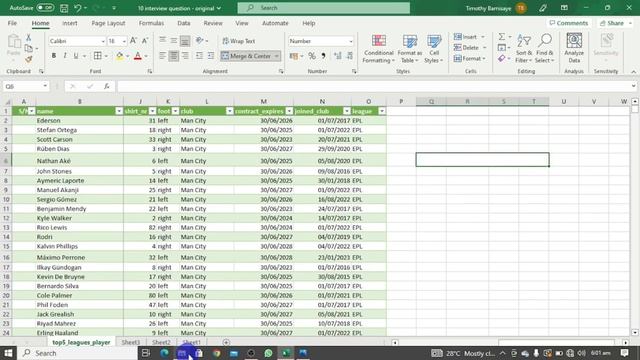Open Find & Select
The width and height of the screenshot is (640, 360).
[545, 49]
